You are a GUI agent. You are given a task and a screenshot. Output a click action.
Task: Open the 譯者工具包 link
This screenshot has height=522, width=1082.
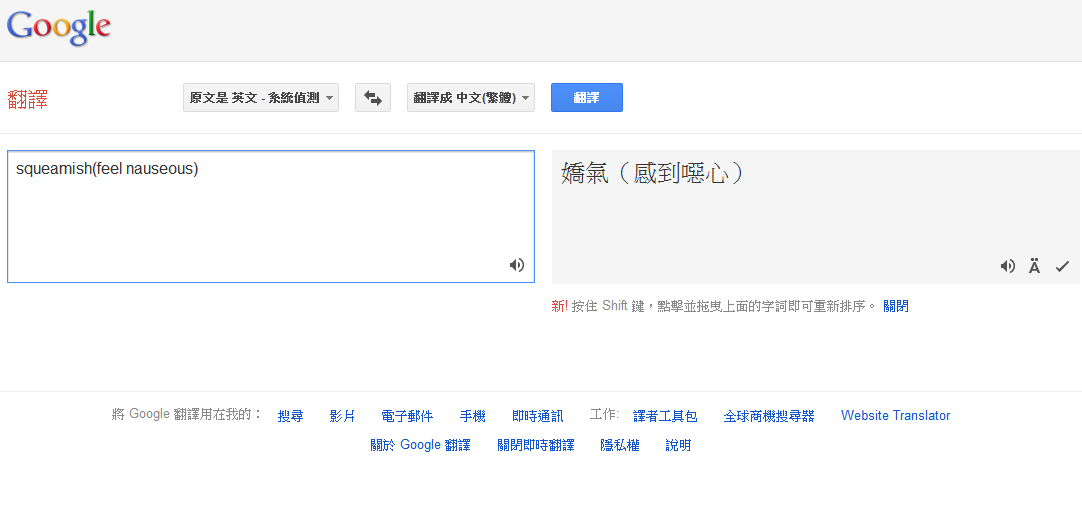click(665, 416)
